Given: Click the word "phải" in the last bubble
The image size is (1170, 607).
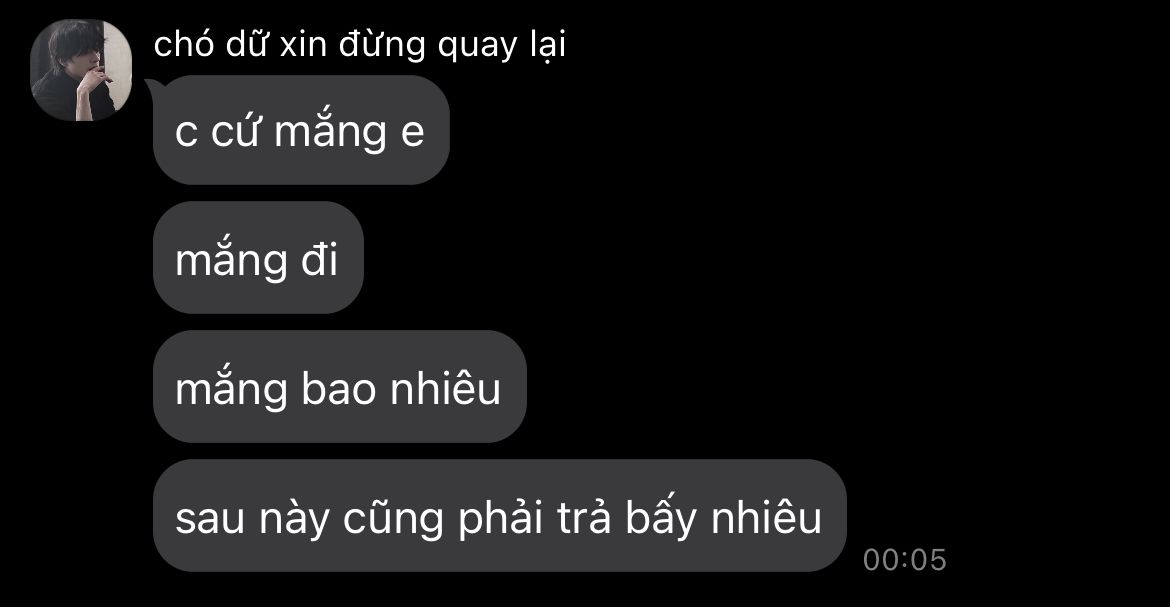Looking at the screenshot, I should tap(500, 517).
